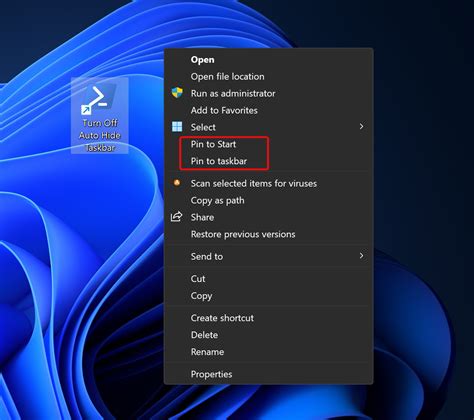This screenshot has height=420, width=474.
Task: Click the Turn Off Auto Hide Taskbar label text
Action: tap(100, 135)
